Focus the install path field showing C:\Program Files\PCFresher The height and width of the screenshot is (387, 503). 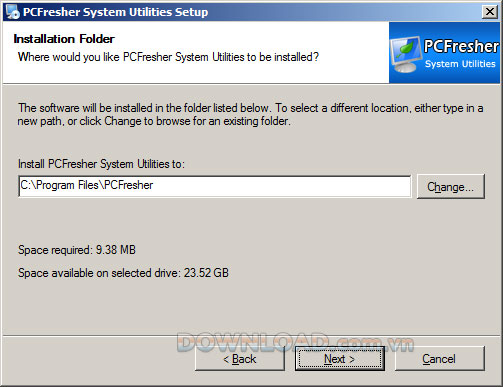[x=215, y=186]
